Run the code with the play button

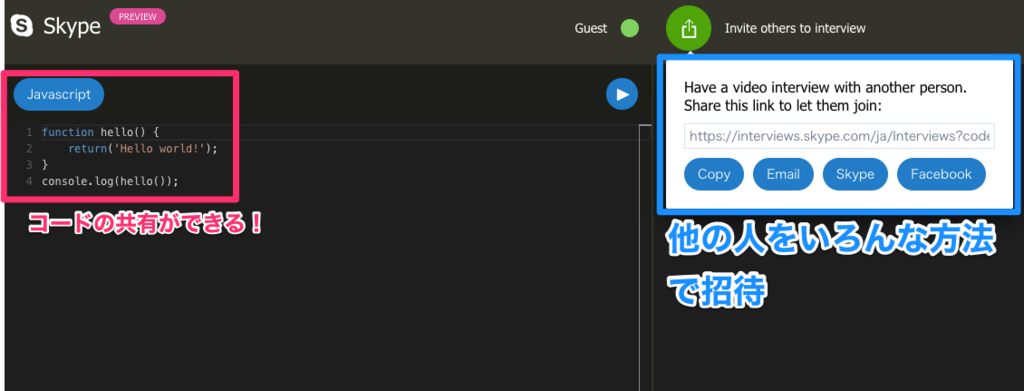pos(622,95)
